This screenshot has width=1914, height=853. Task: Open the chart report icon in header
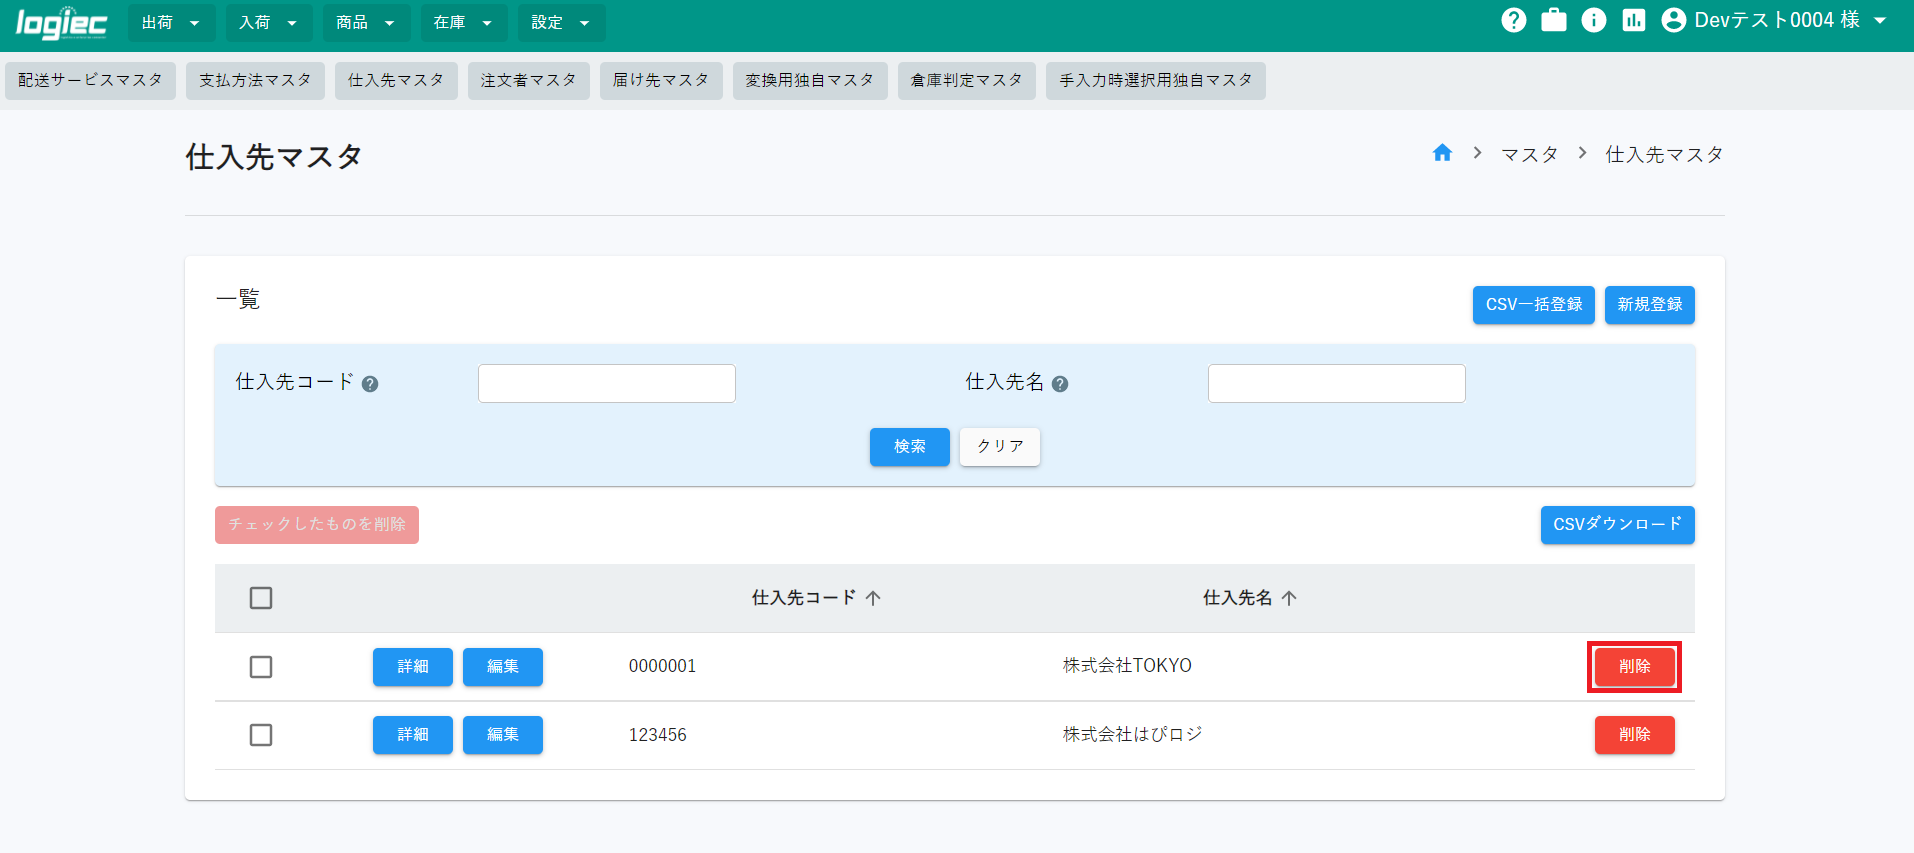tap(1634, 20)
